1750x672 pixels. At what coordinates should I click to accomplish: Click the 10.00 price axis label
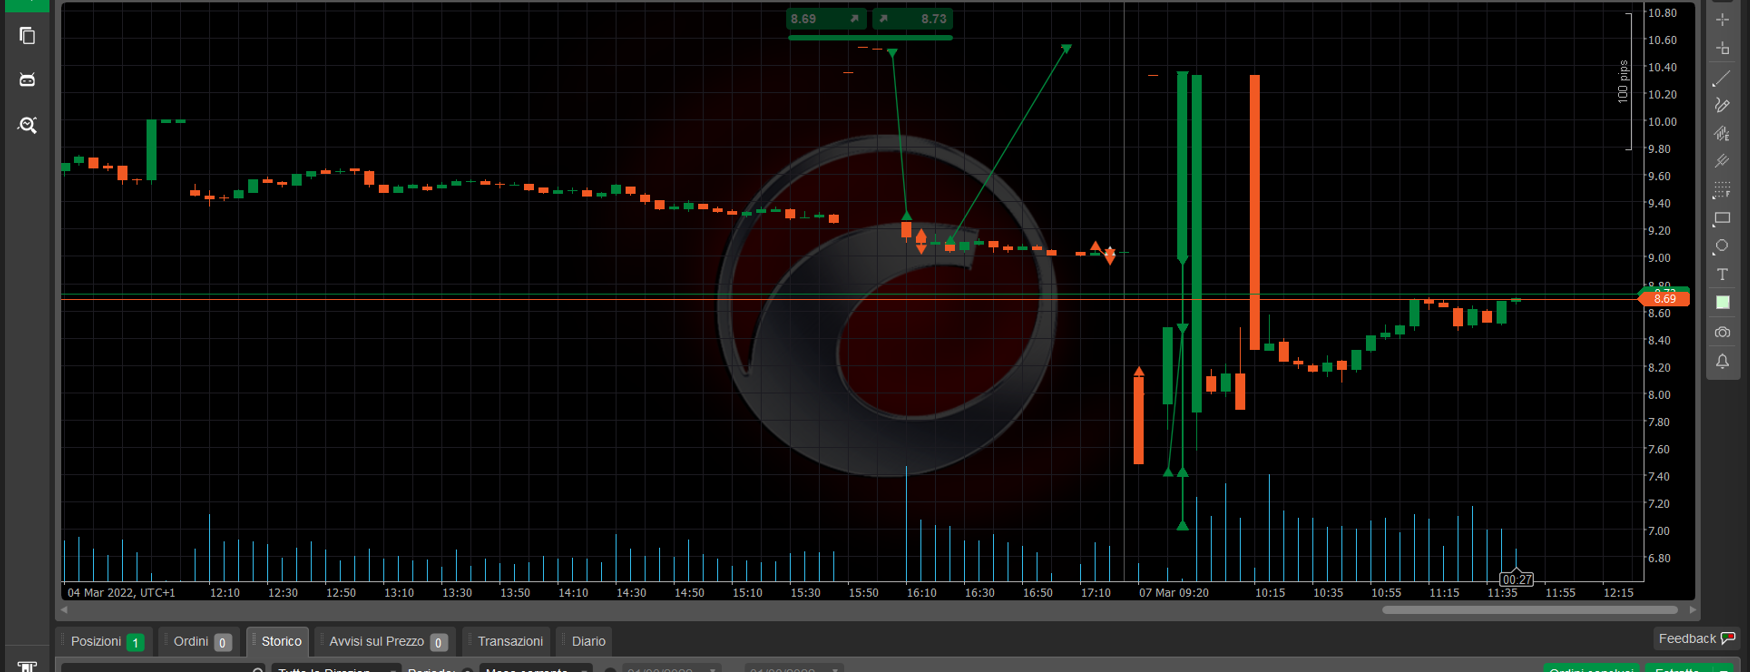click(x=1662, y=122)
